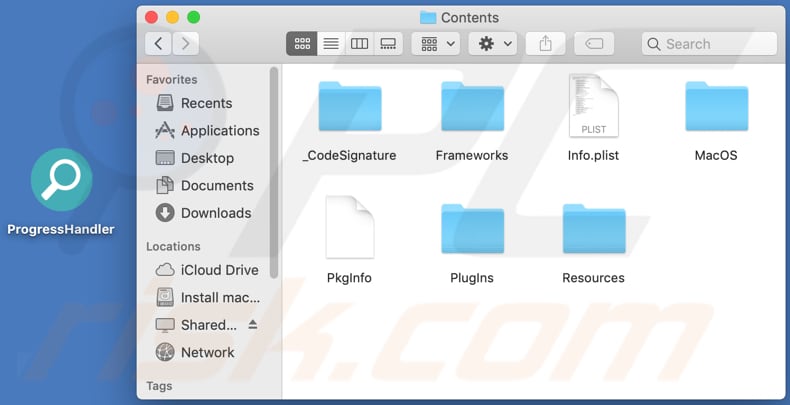The height and width of the screenshot is (405, 790).
Task: Minimize the Finder window with yellow button
Action: tap(172, 18)
